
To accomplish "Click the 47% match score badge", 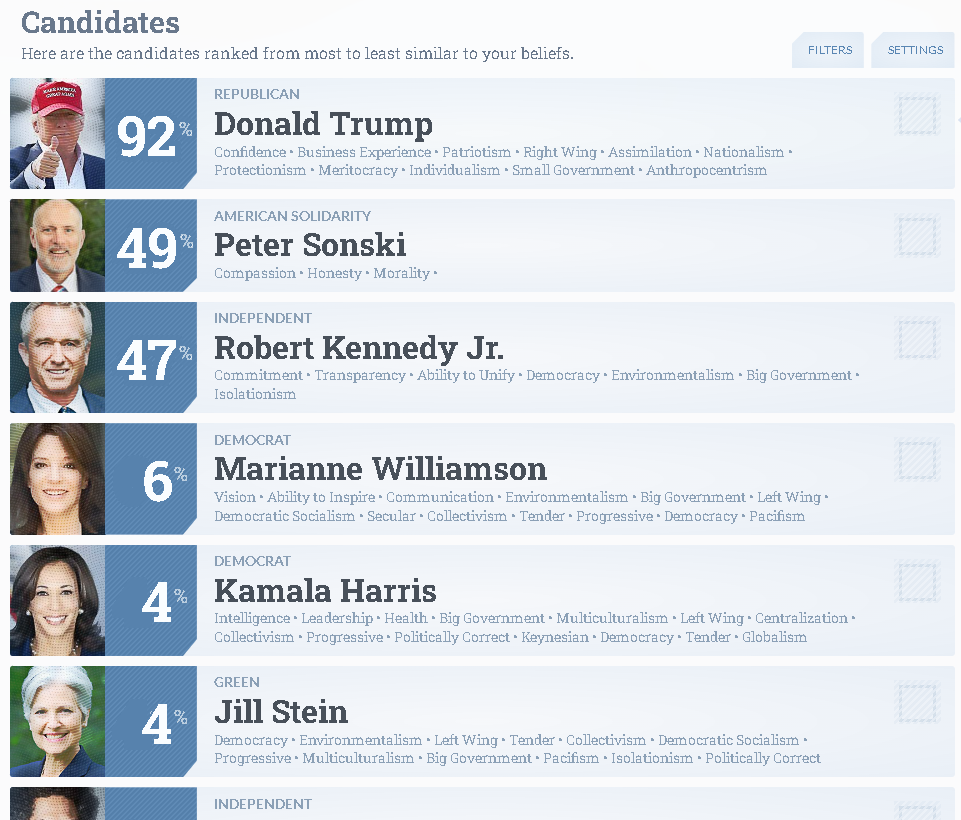I will tap(151, 357).
